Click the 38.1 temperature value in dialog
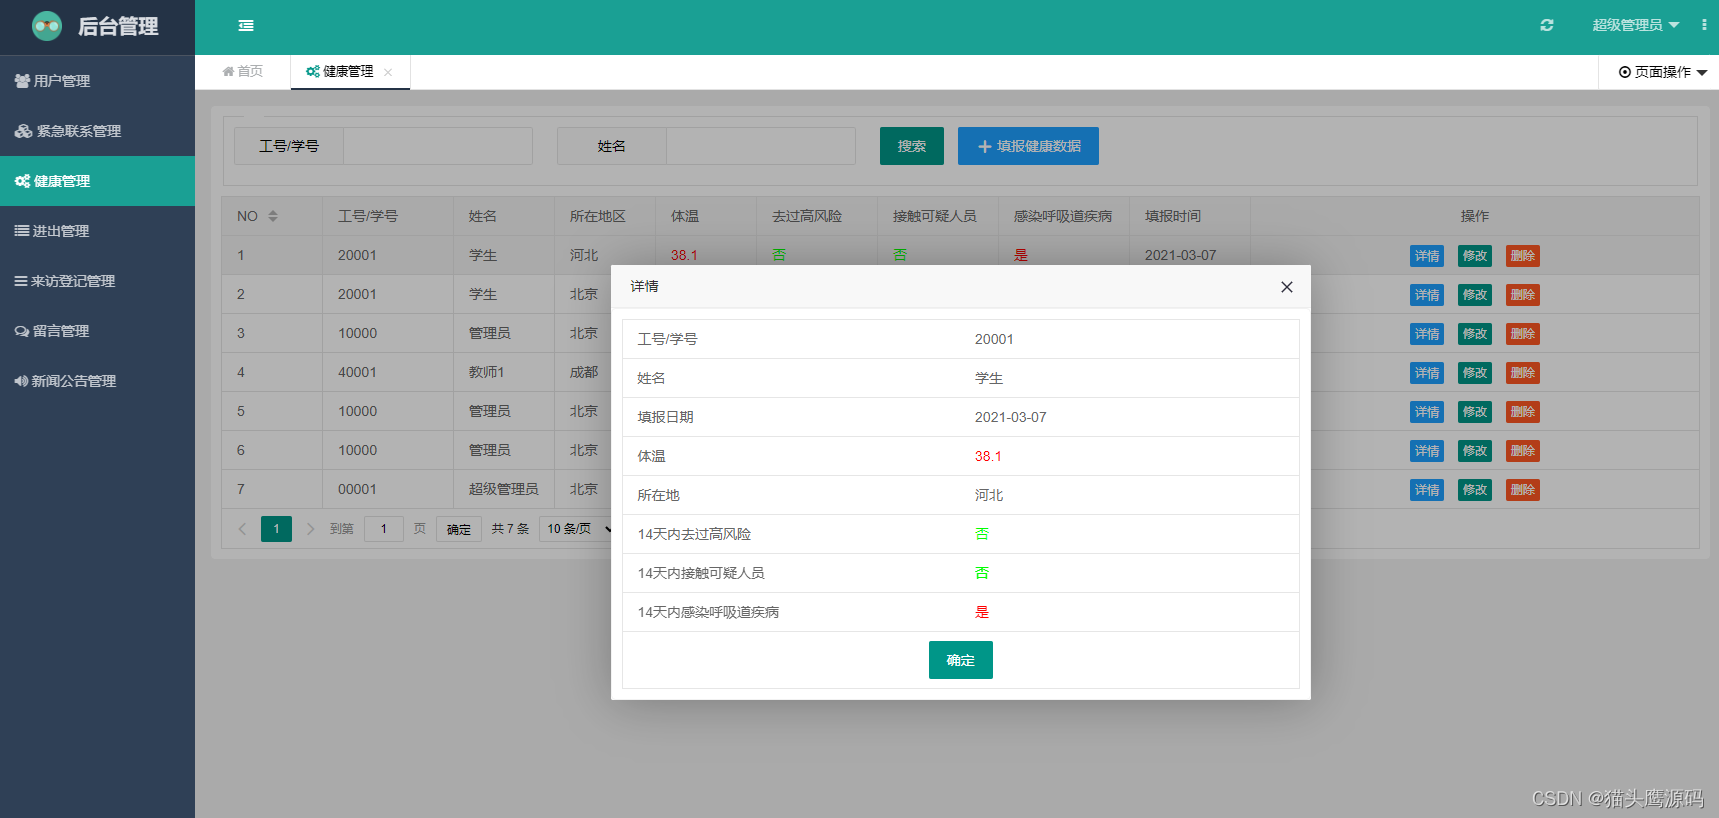The height and width of the screenshot is (818, 1719). [x=988, y=456]
